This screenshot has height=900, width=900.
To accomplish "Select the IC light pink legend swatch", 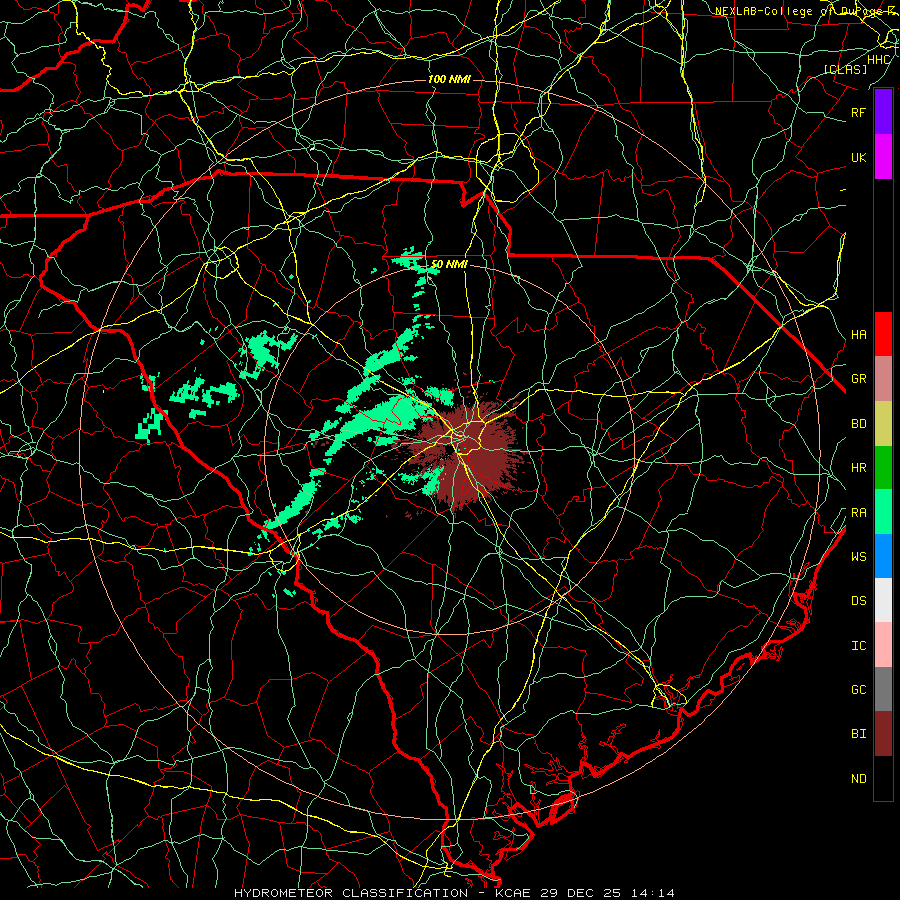I will pos(883,645).
